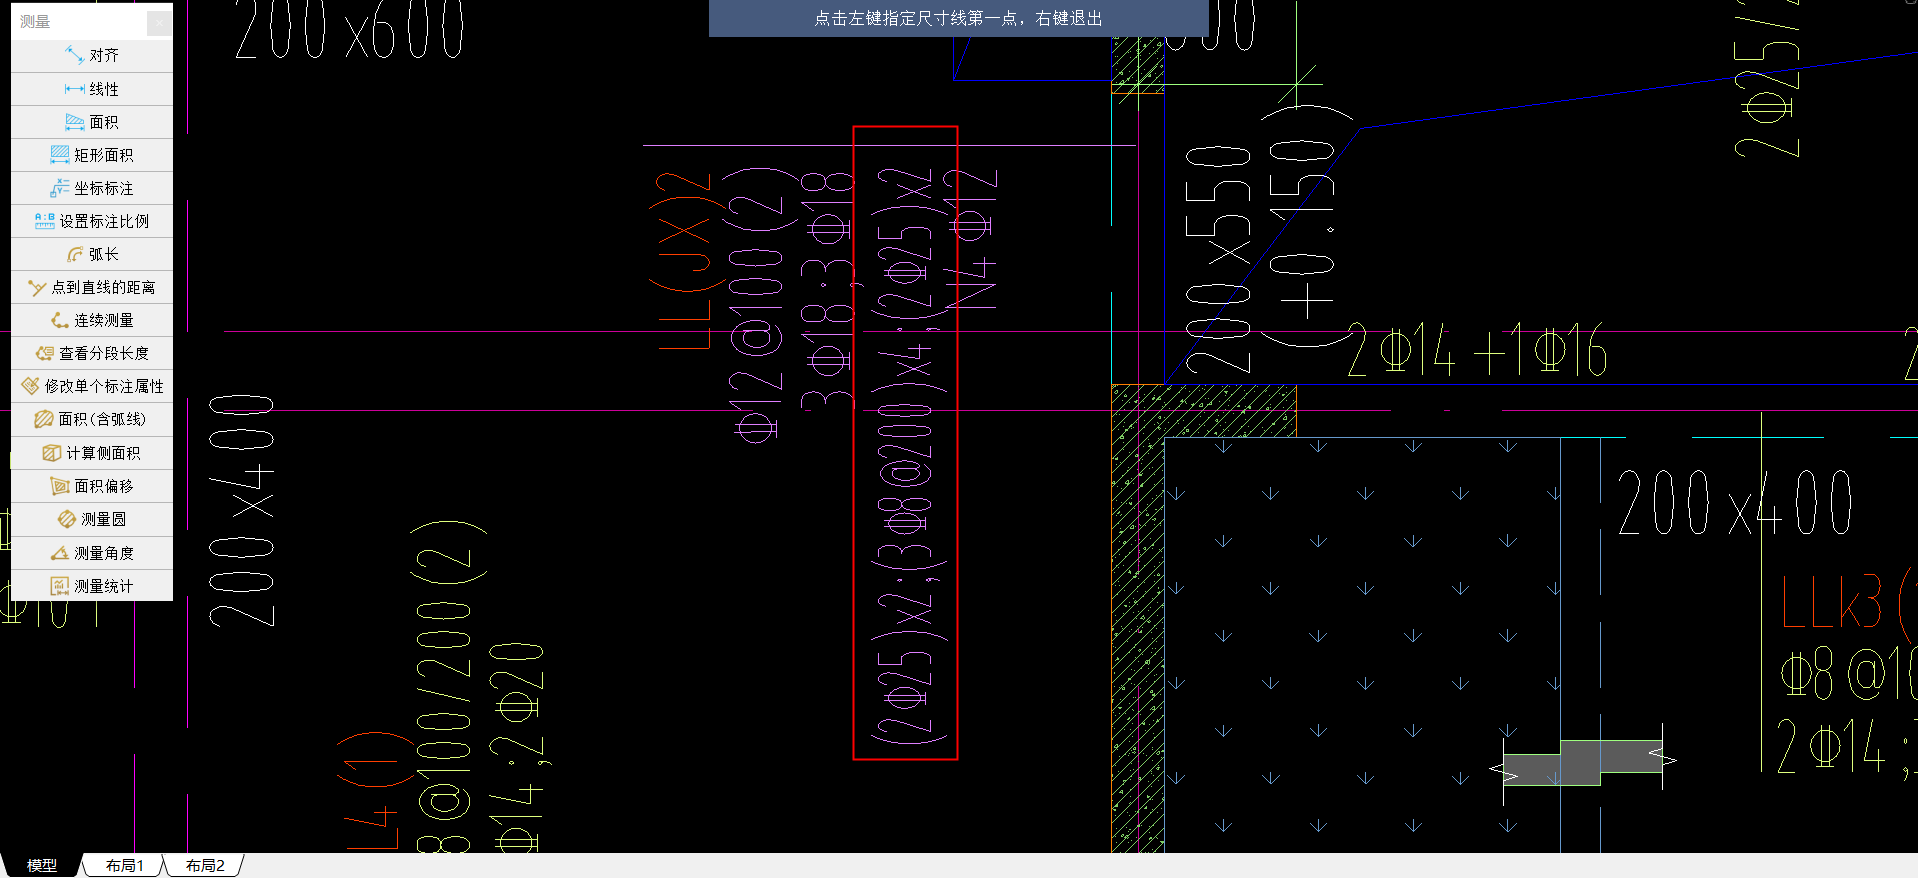This screenshot has width=1918, height=878.
Task: Open the 布局2 layout tab
Action: click(x=205, y=865)
